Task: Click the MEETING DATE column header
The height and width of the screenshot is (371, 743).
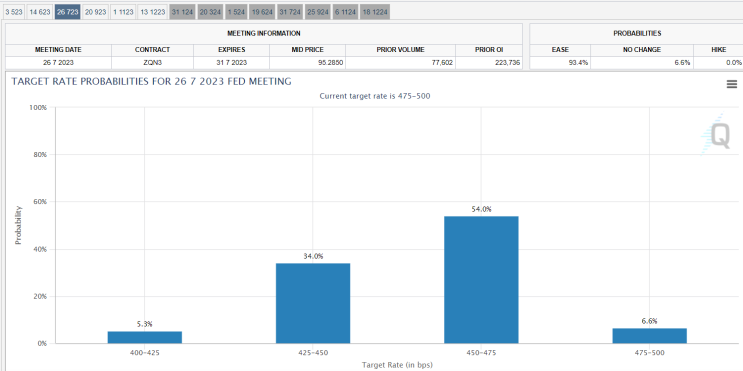Action: pos(58,49)
